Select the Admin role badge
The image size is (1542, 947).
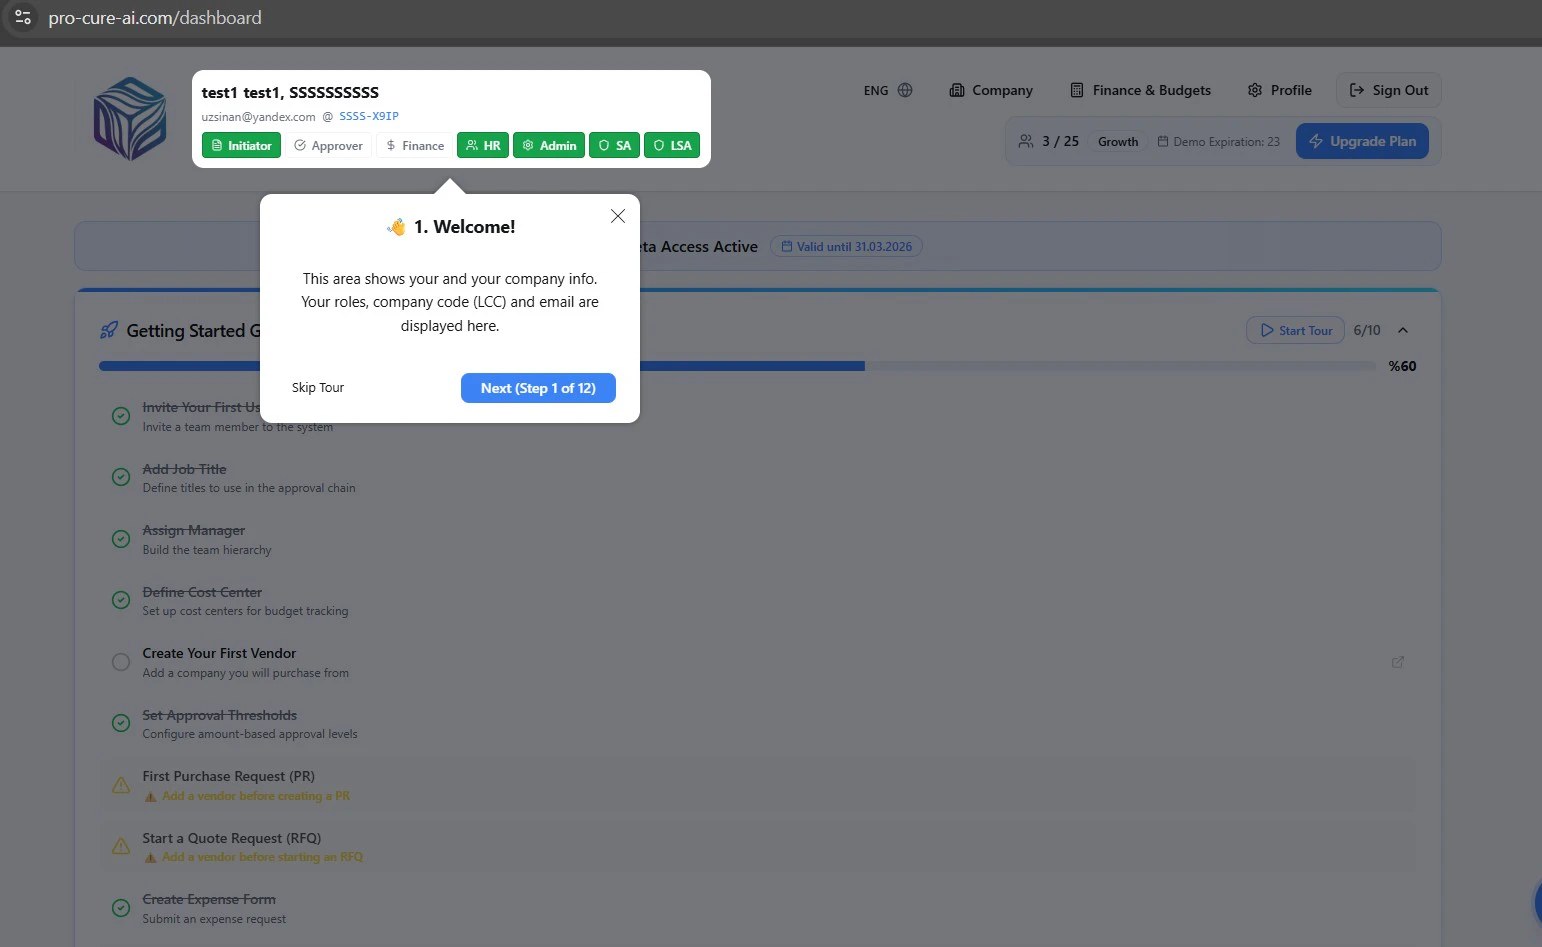pos(549,145)
